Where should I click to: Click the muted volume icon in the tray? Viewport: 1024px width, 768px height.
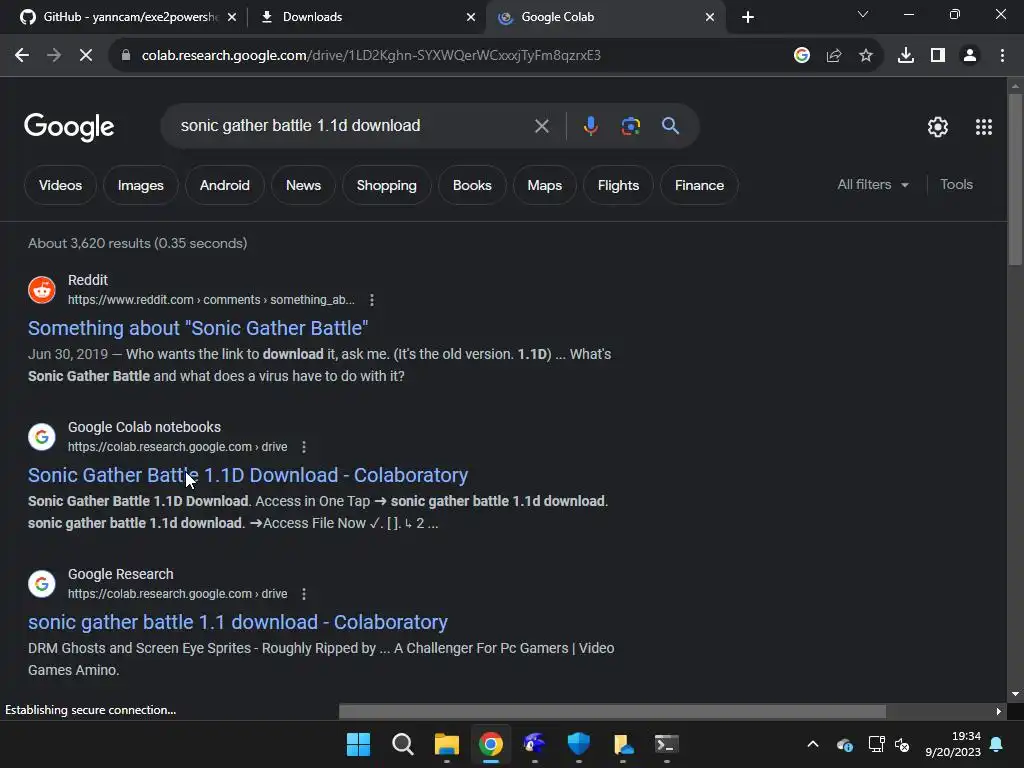tap(902, 744)
